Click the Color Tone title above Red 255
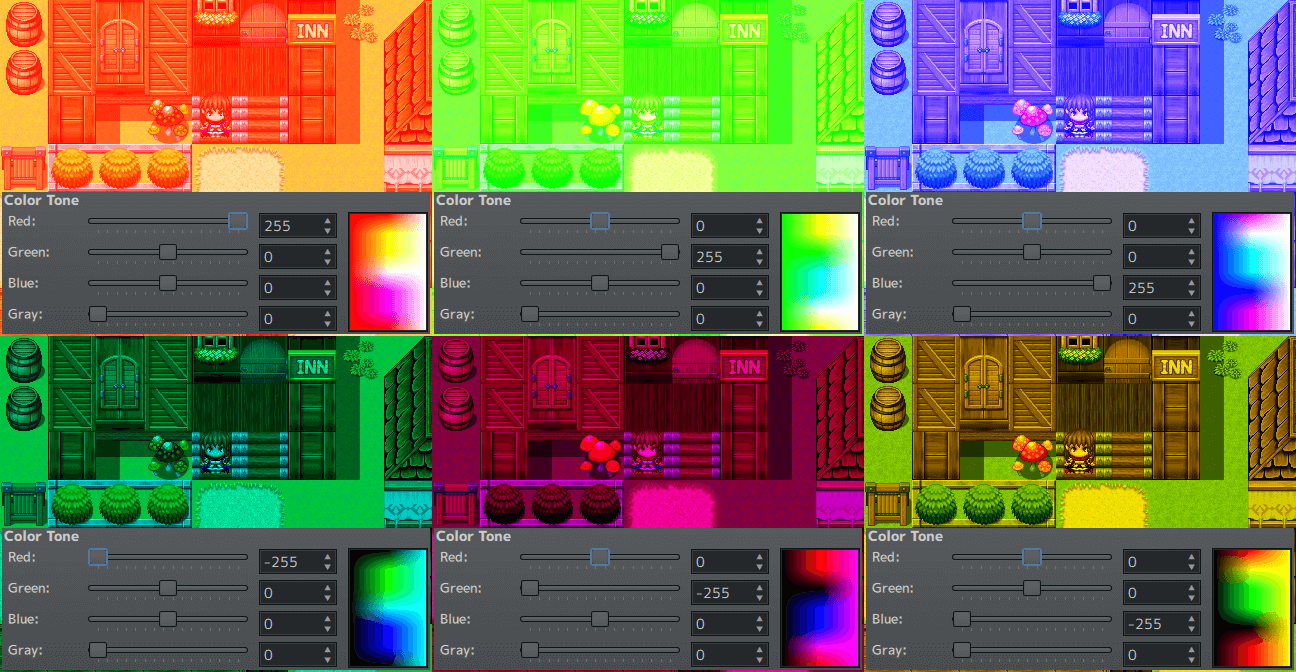Screen dimensions: 1296x672 point(41,200)
